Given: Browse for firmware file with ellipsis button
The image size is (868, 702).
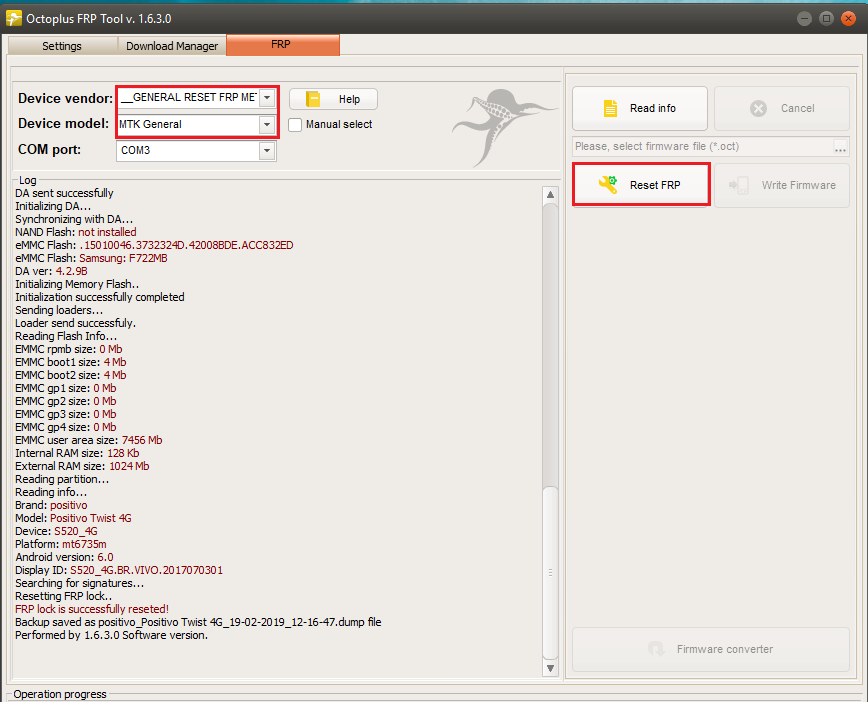Looking at the screenshot, I should [x=840, y=147].
